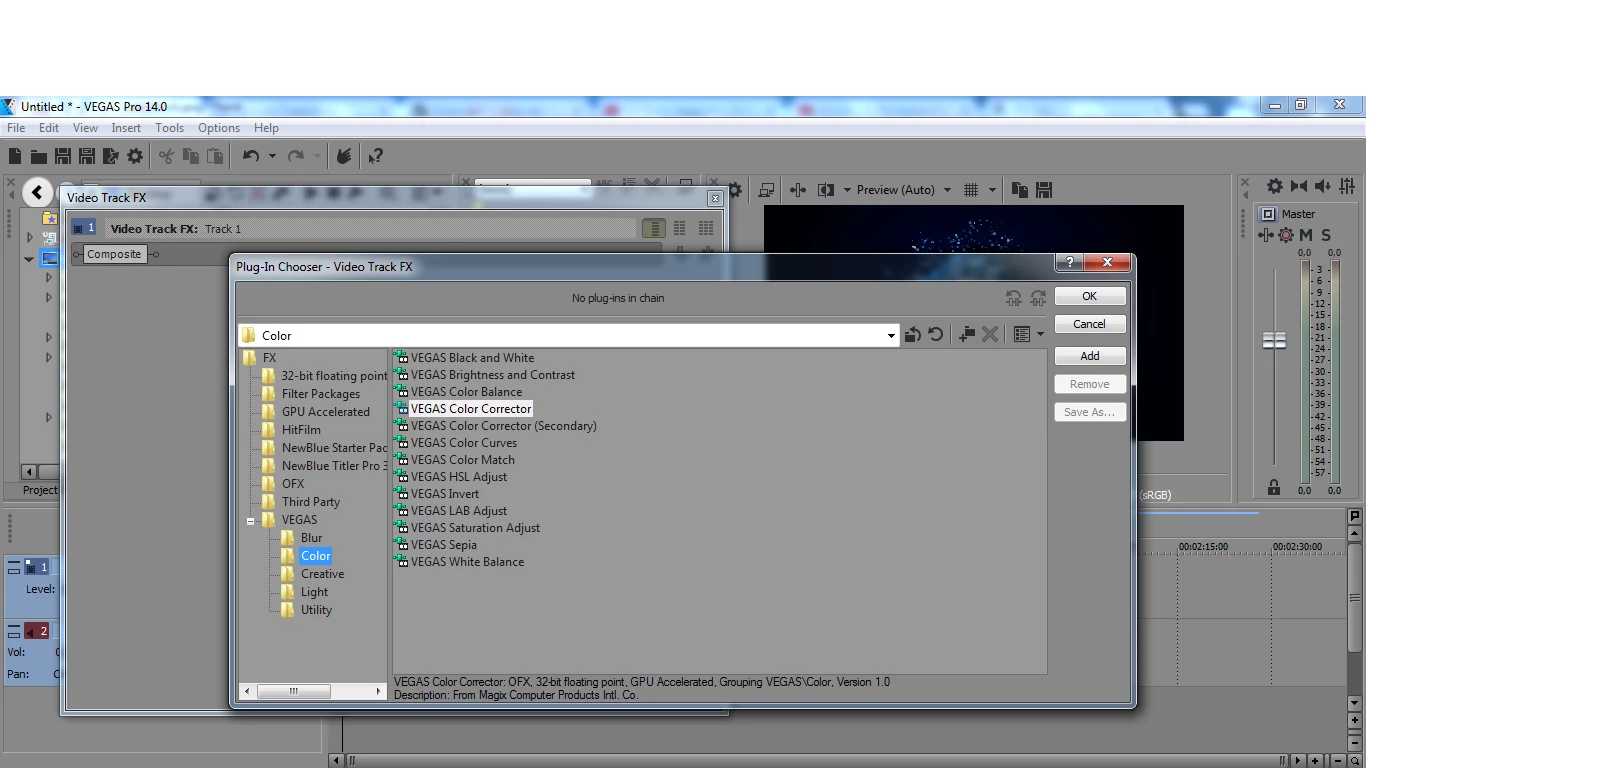Refresh the plug-in list in Plug-In Chooser
The width and height of the screenshot is (1600, 768).
pos(936,335)
